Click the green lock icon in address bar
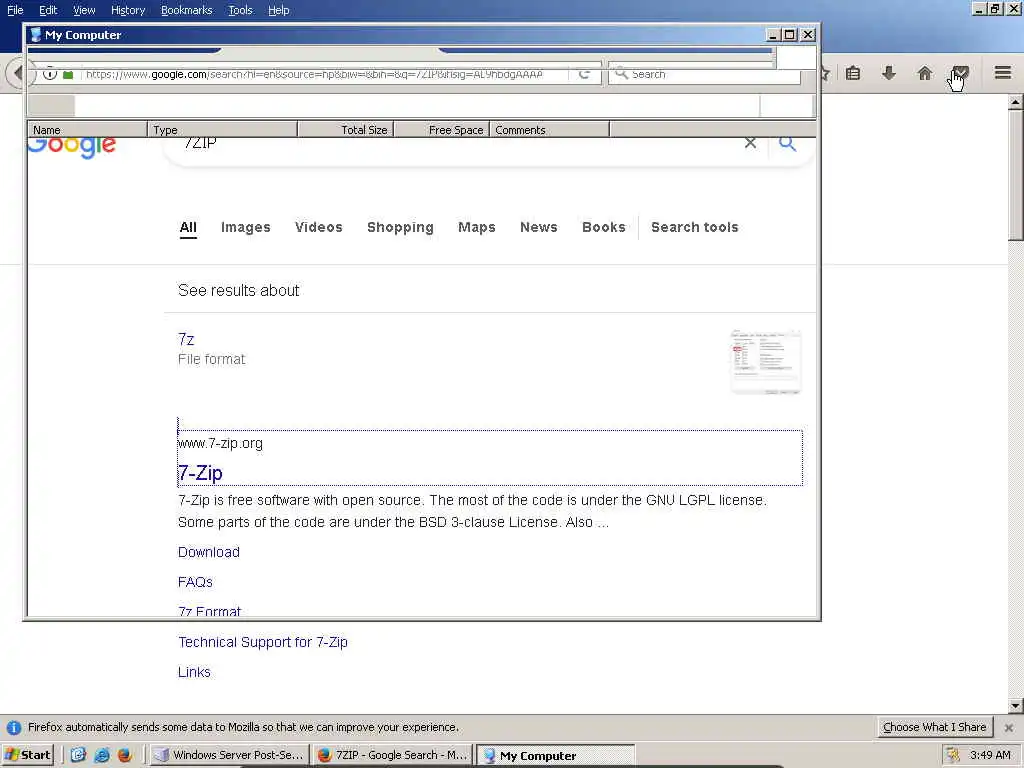 67,74
